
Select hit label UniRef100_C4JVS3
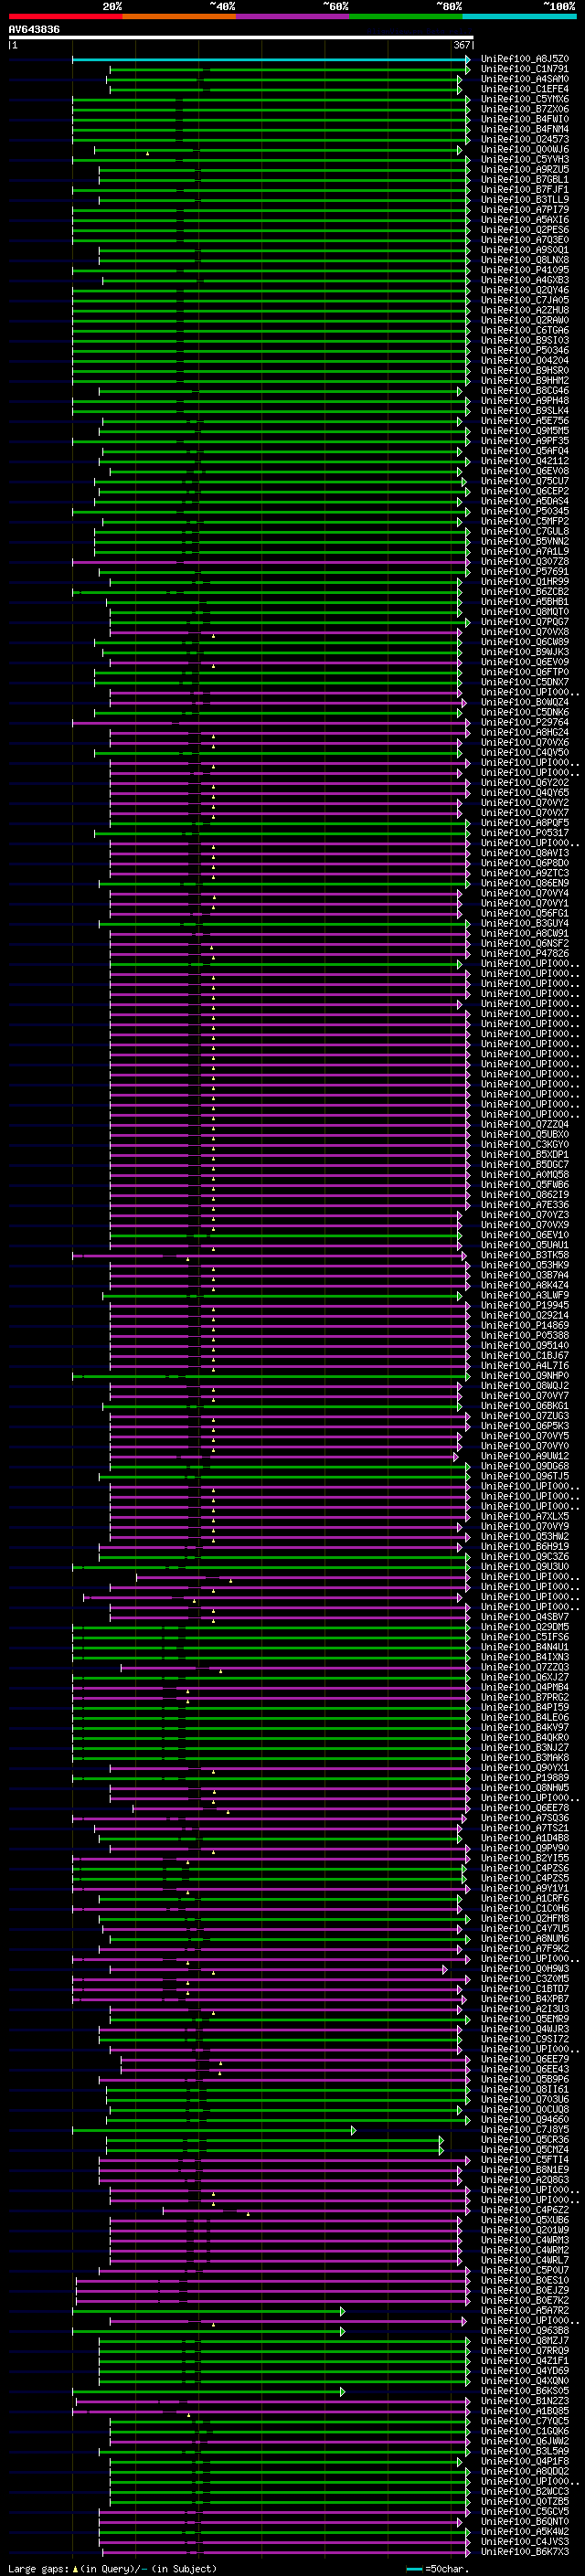click(525, 2541)
